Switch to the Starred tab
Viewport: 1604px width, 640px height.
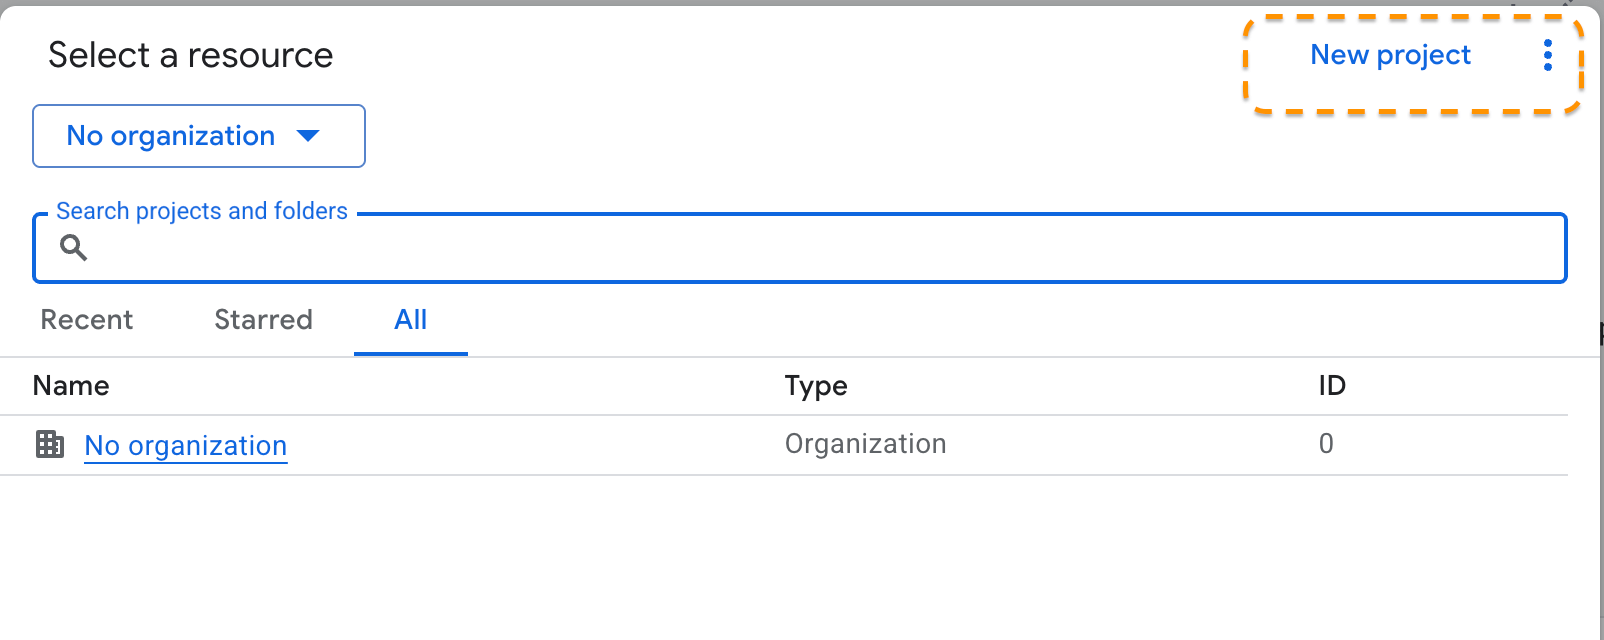[x=263, y=320]
